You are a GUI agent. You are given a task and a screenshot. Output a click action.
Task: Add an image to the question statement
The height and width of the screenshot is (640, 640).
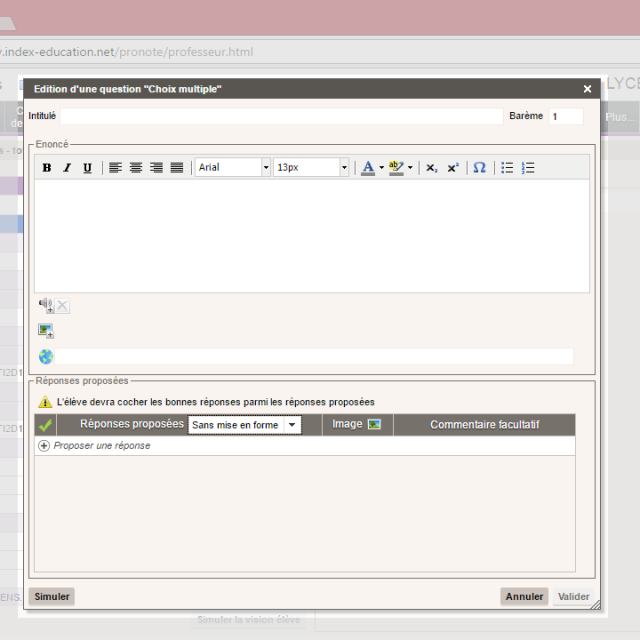coord(46,331)
